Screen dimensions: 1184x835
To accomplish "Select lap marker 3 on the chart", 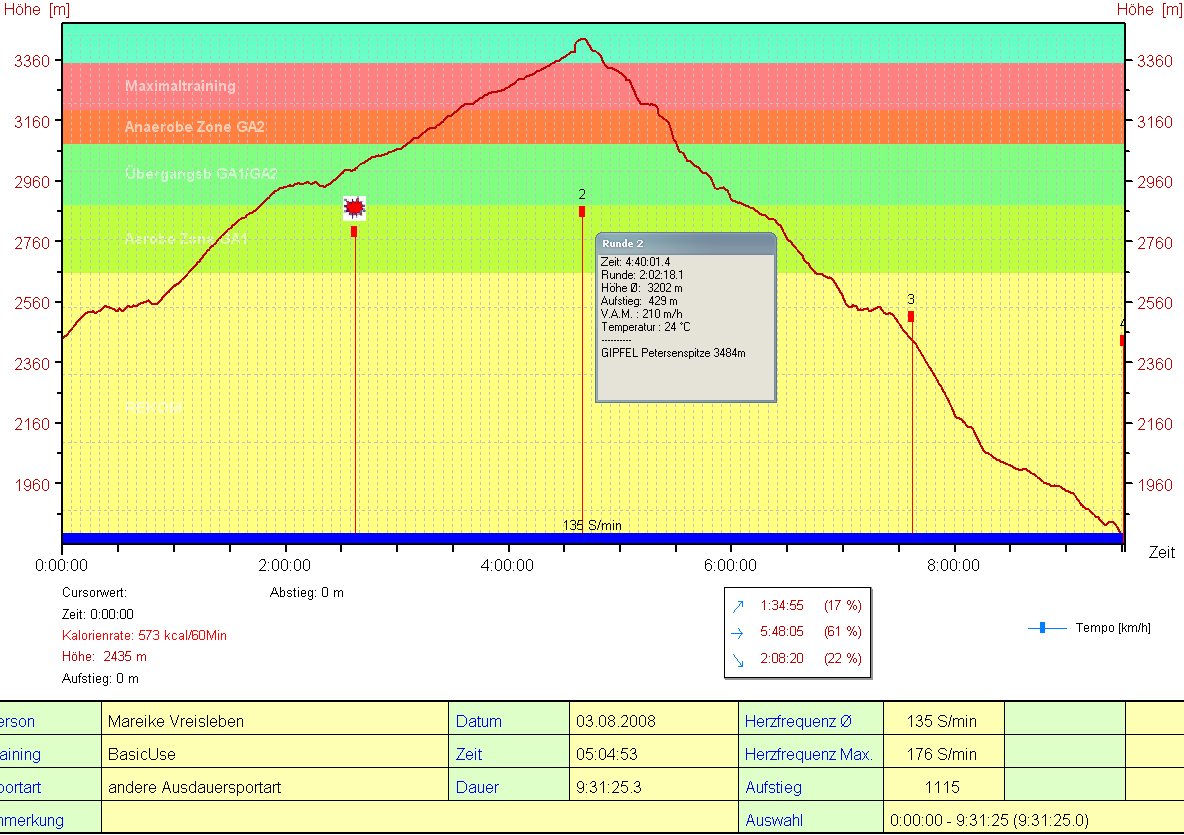I will [911, 316].
